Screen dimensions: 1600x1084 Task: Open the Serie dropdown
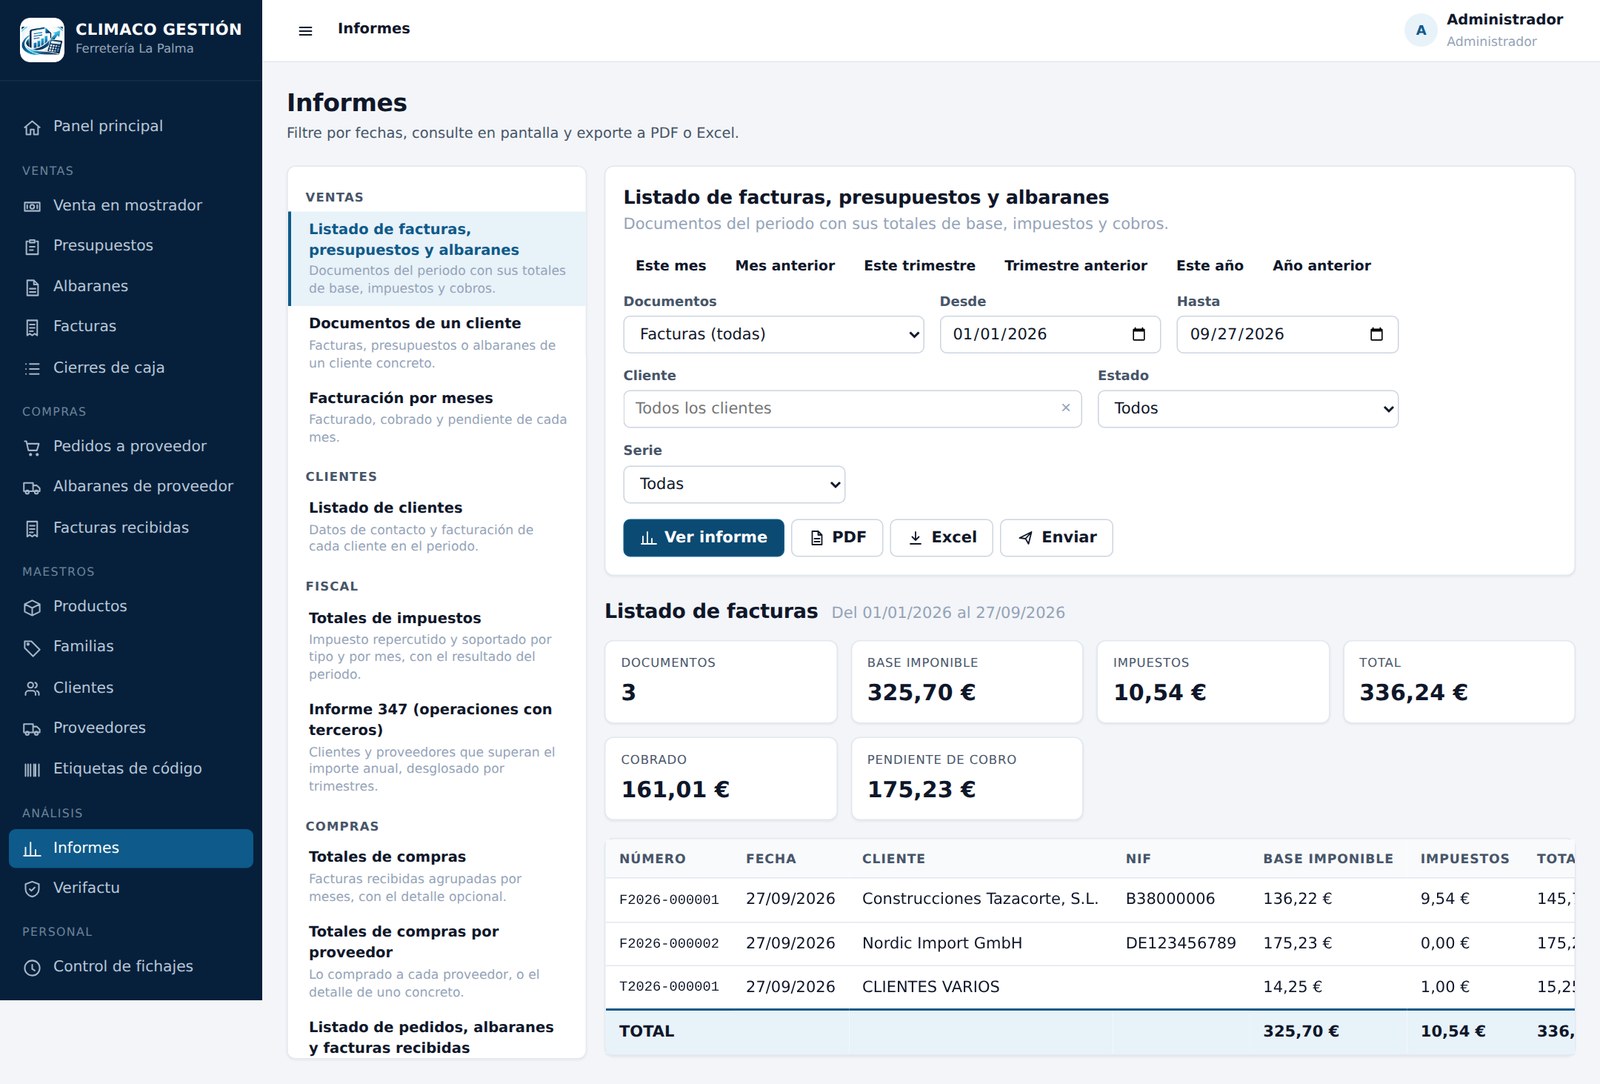tap(734, 484)
